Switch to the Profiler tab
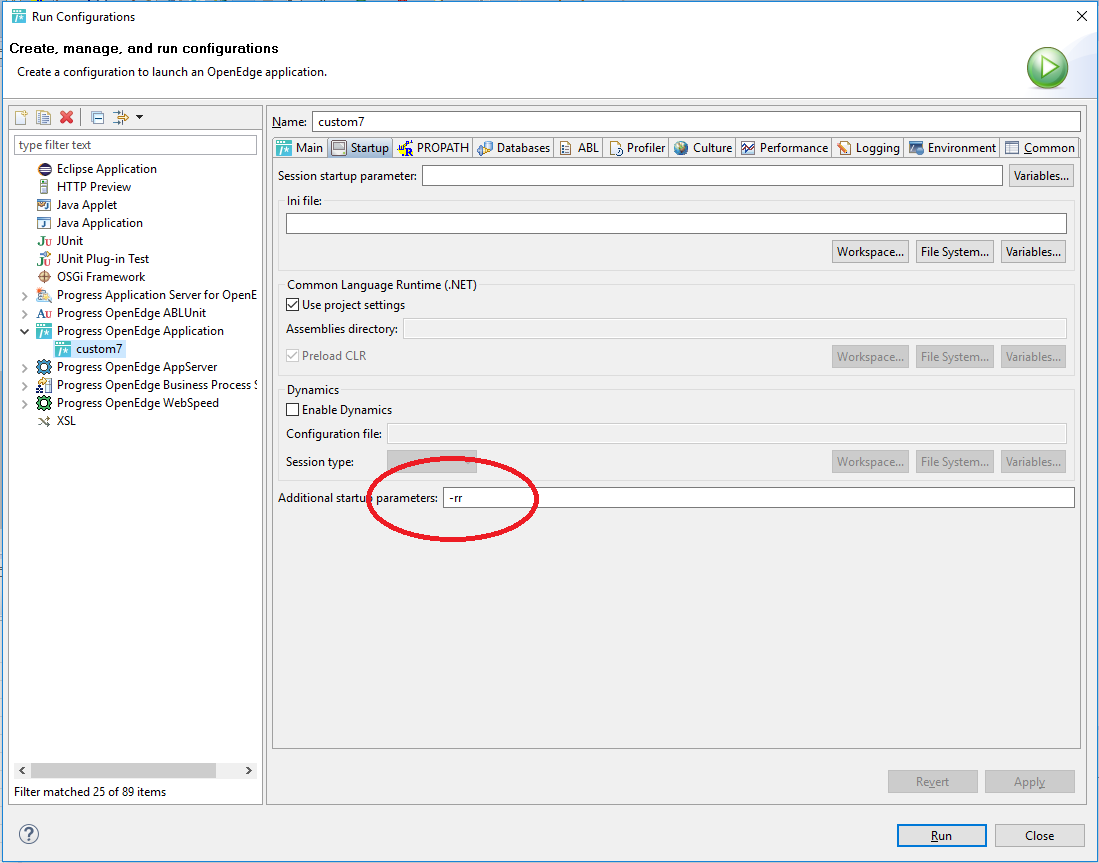 pyautogui.click(x=638, y=148)
